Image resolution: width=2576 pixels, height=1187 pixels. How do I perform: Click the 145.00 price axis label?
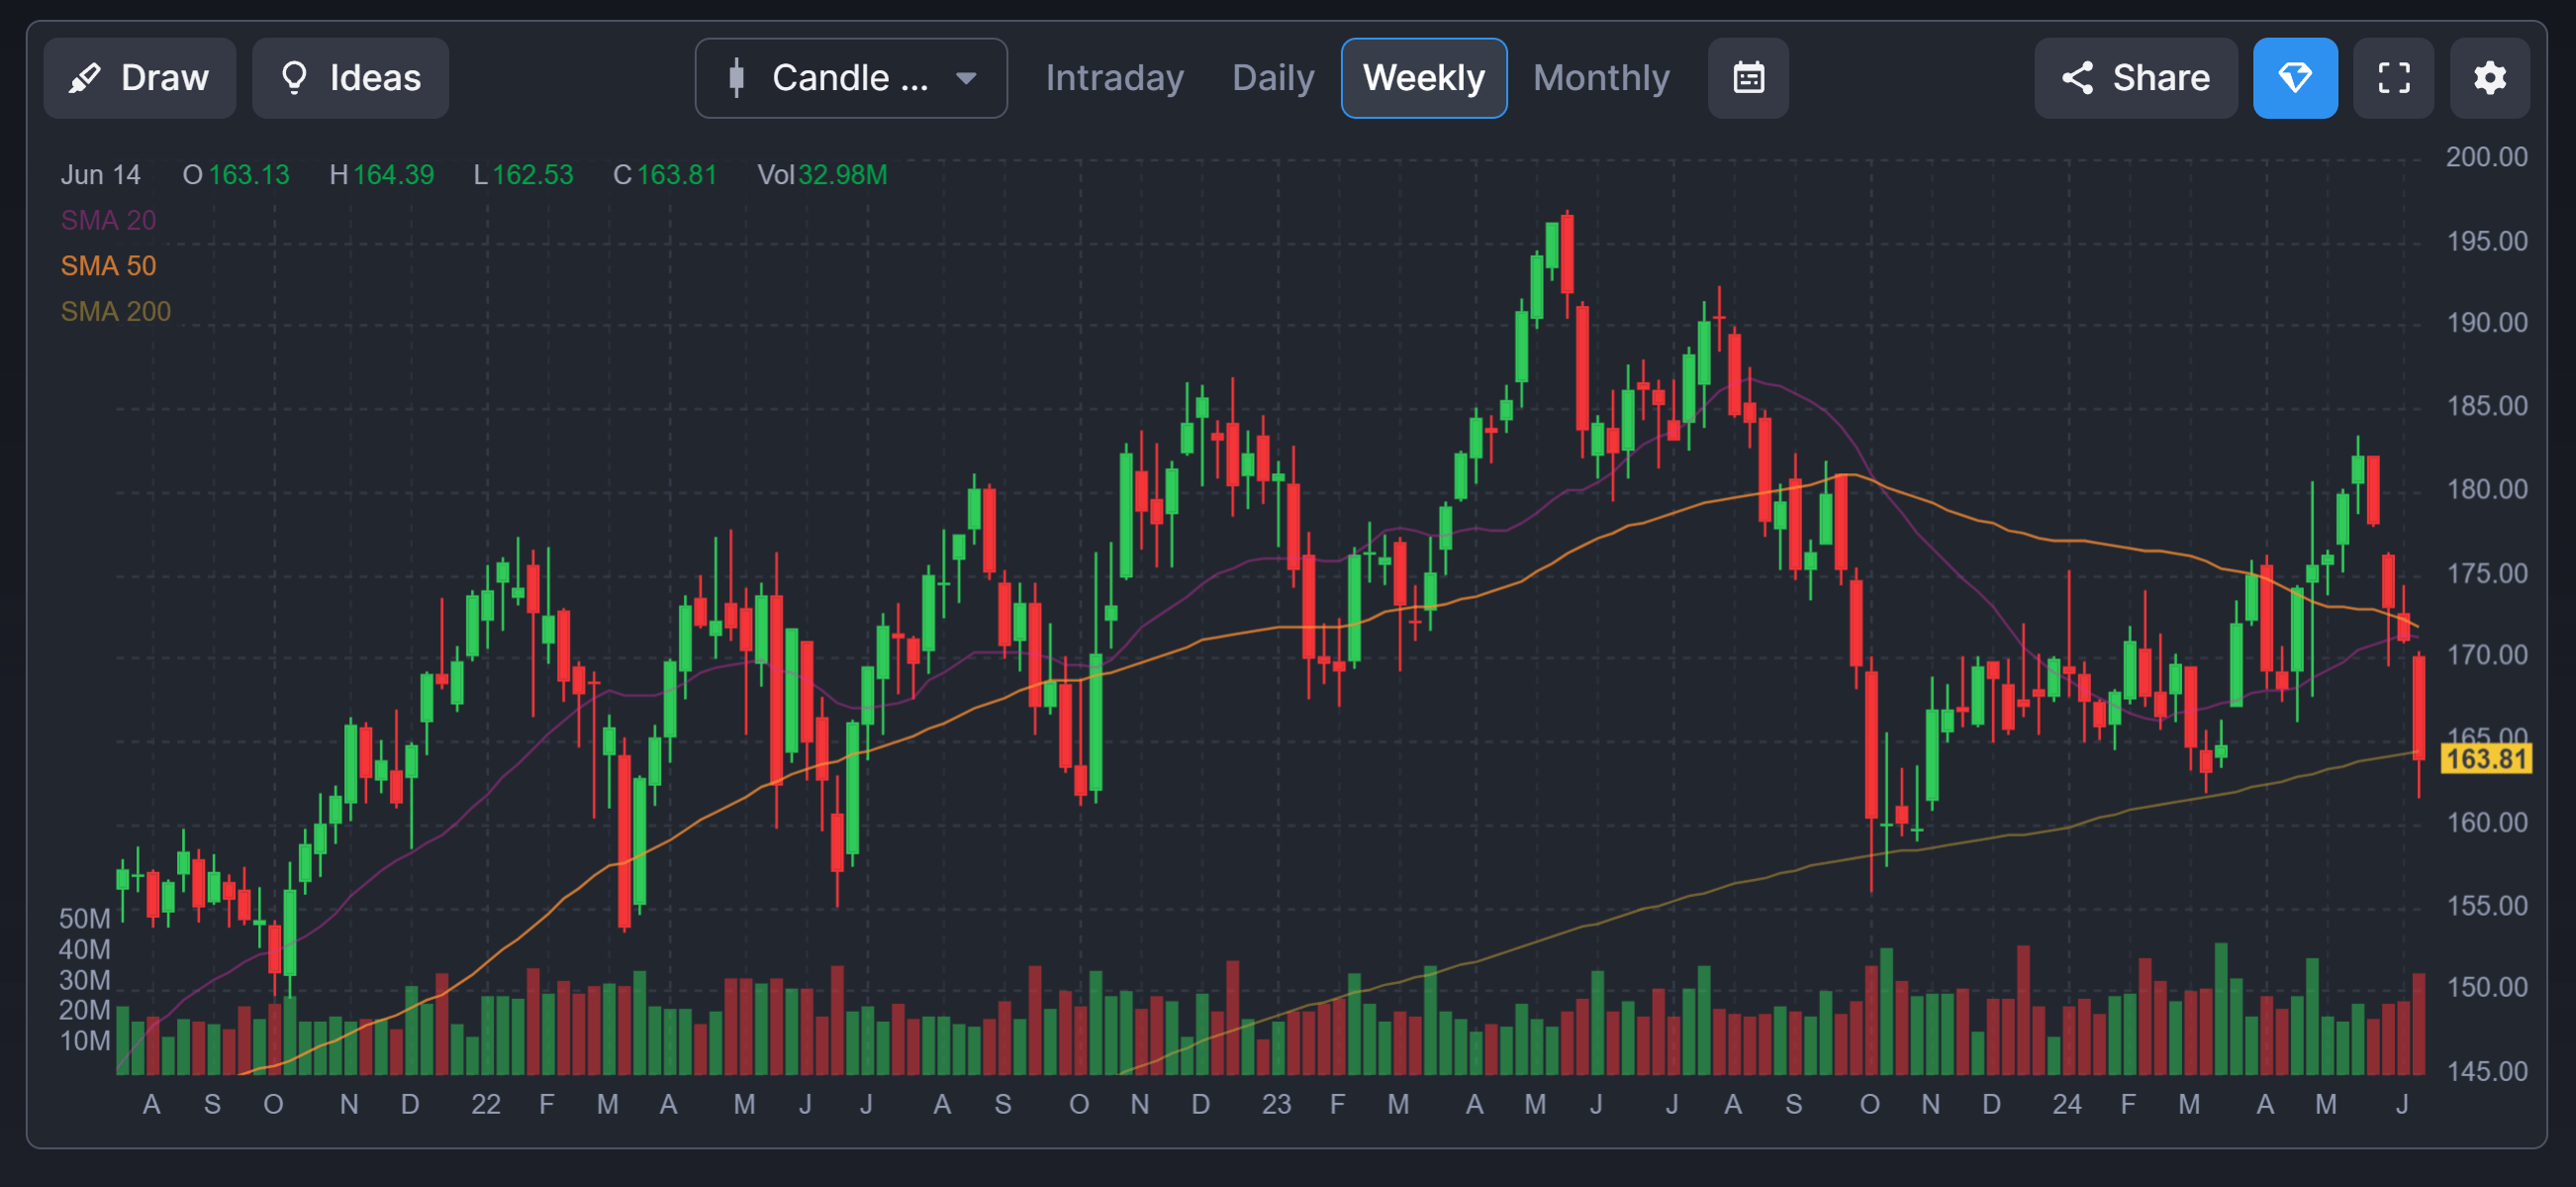[2486, 1071]
